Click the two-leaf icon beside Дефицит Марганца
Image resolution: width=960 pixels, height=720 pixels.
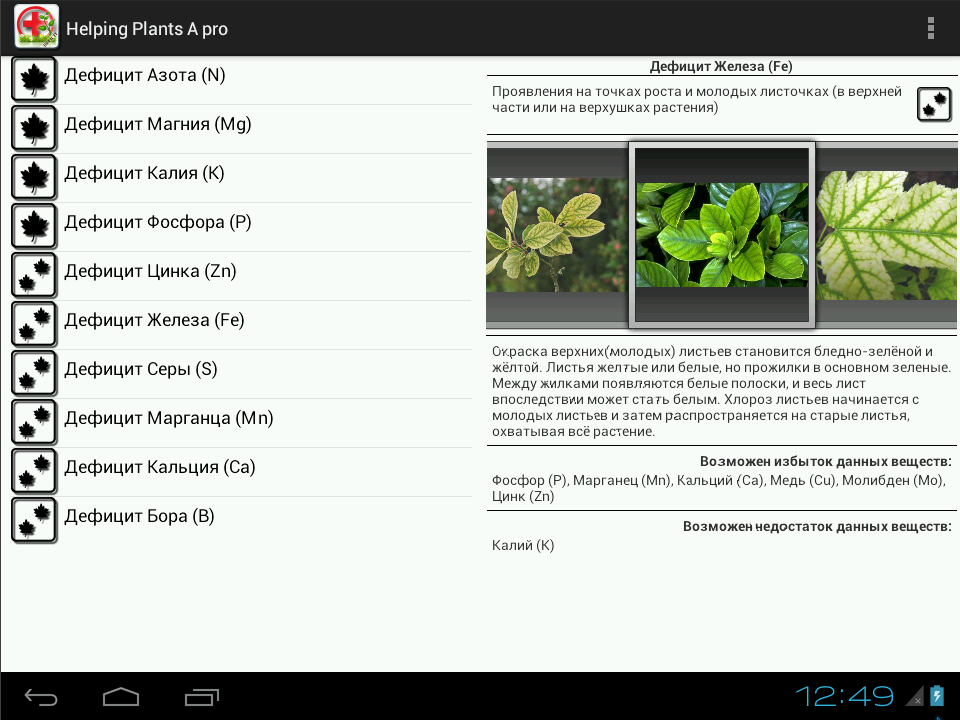[34, 422]
